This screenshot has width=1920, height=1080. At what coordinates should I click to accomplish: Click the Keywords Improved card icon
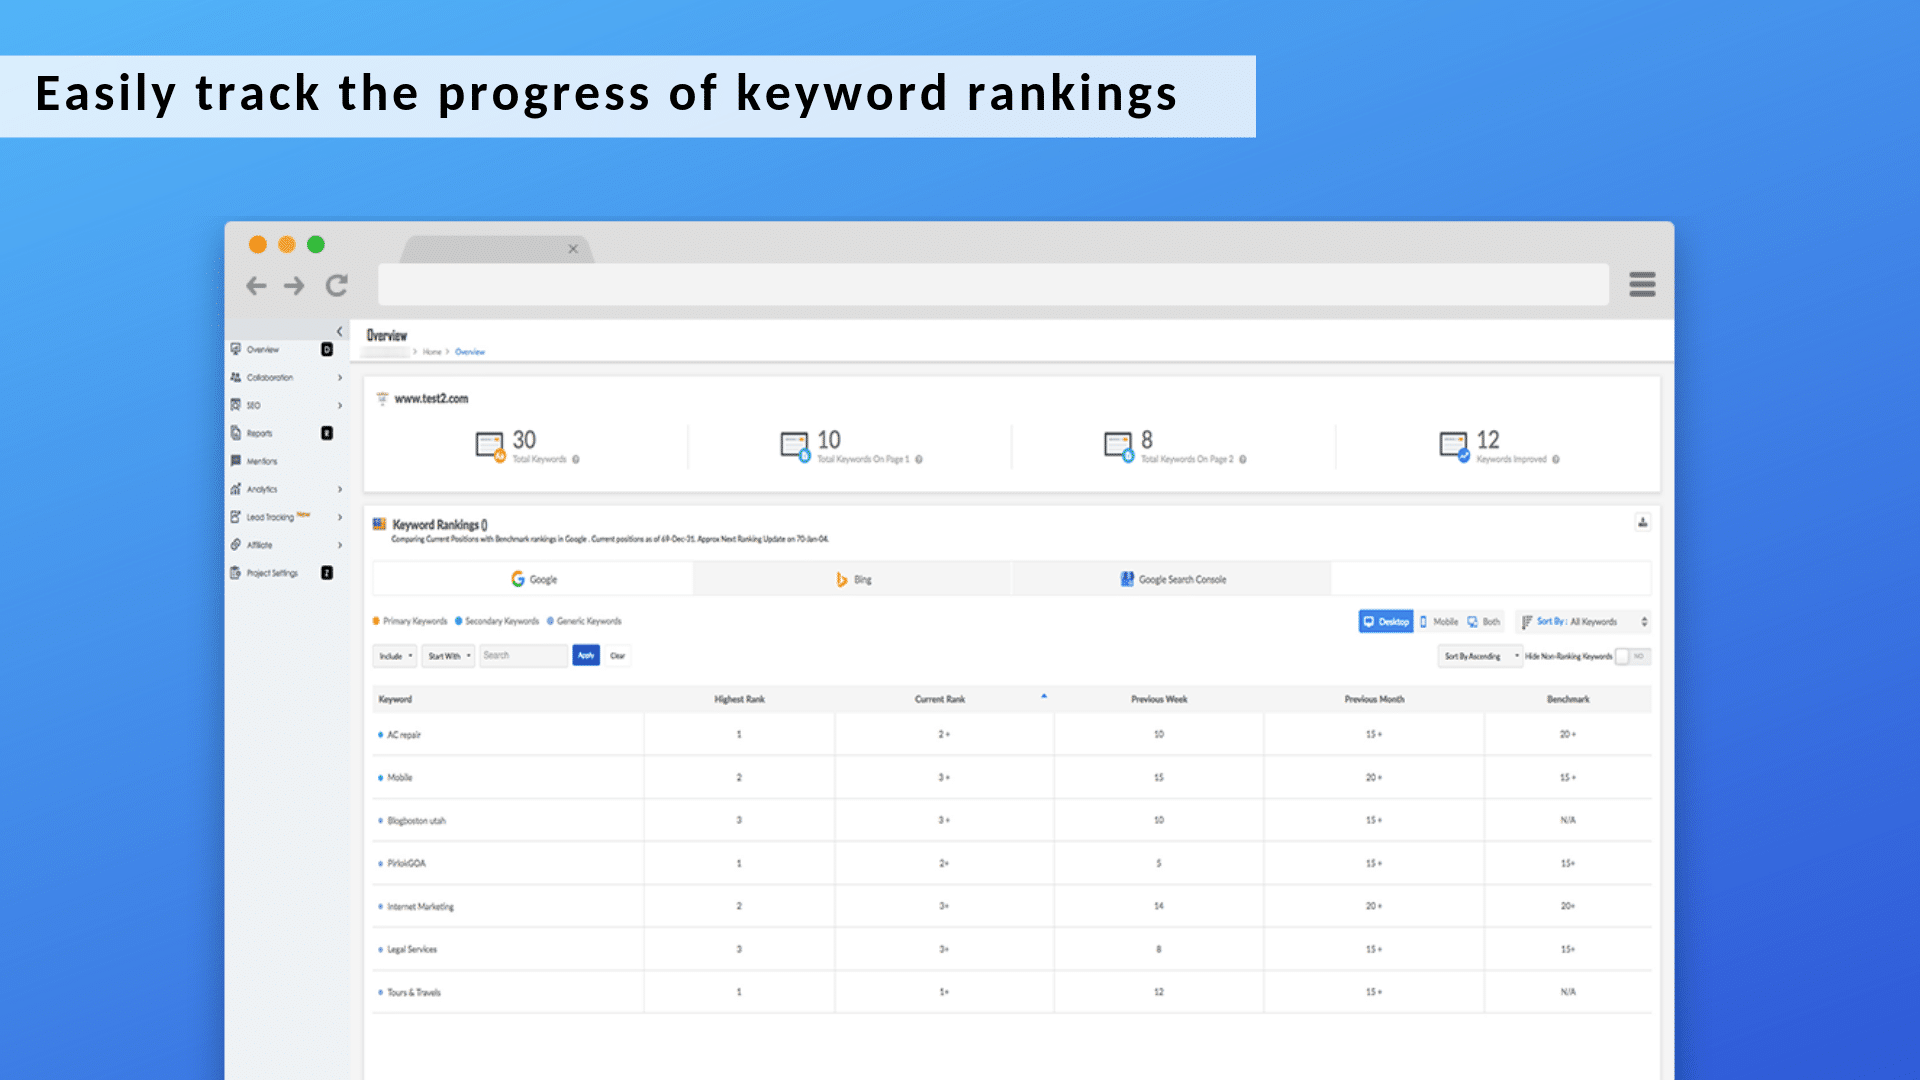pyautogui.click(x=1455, y=446)
